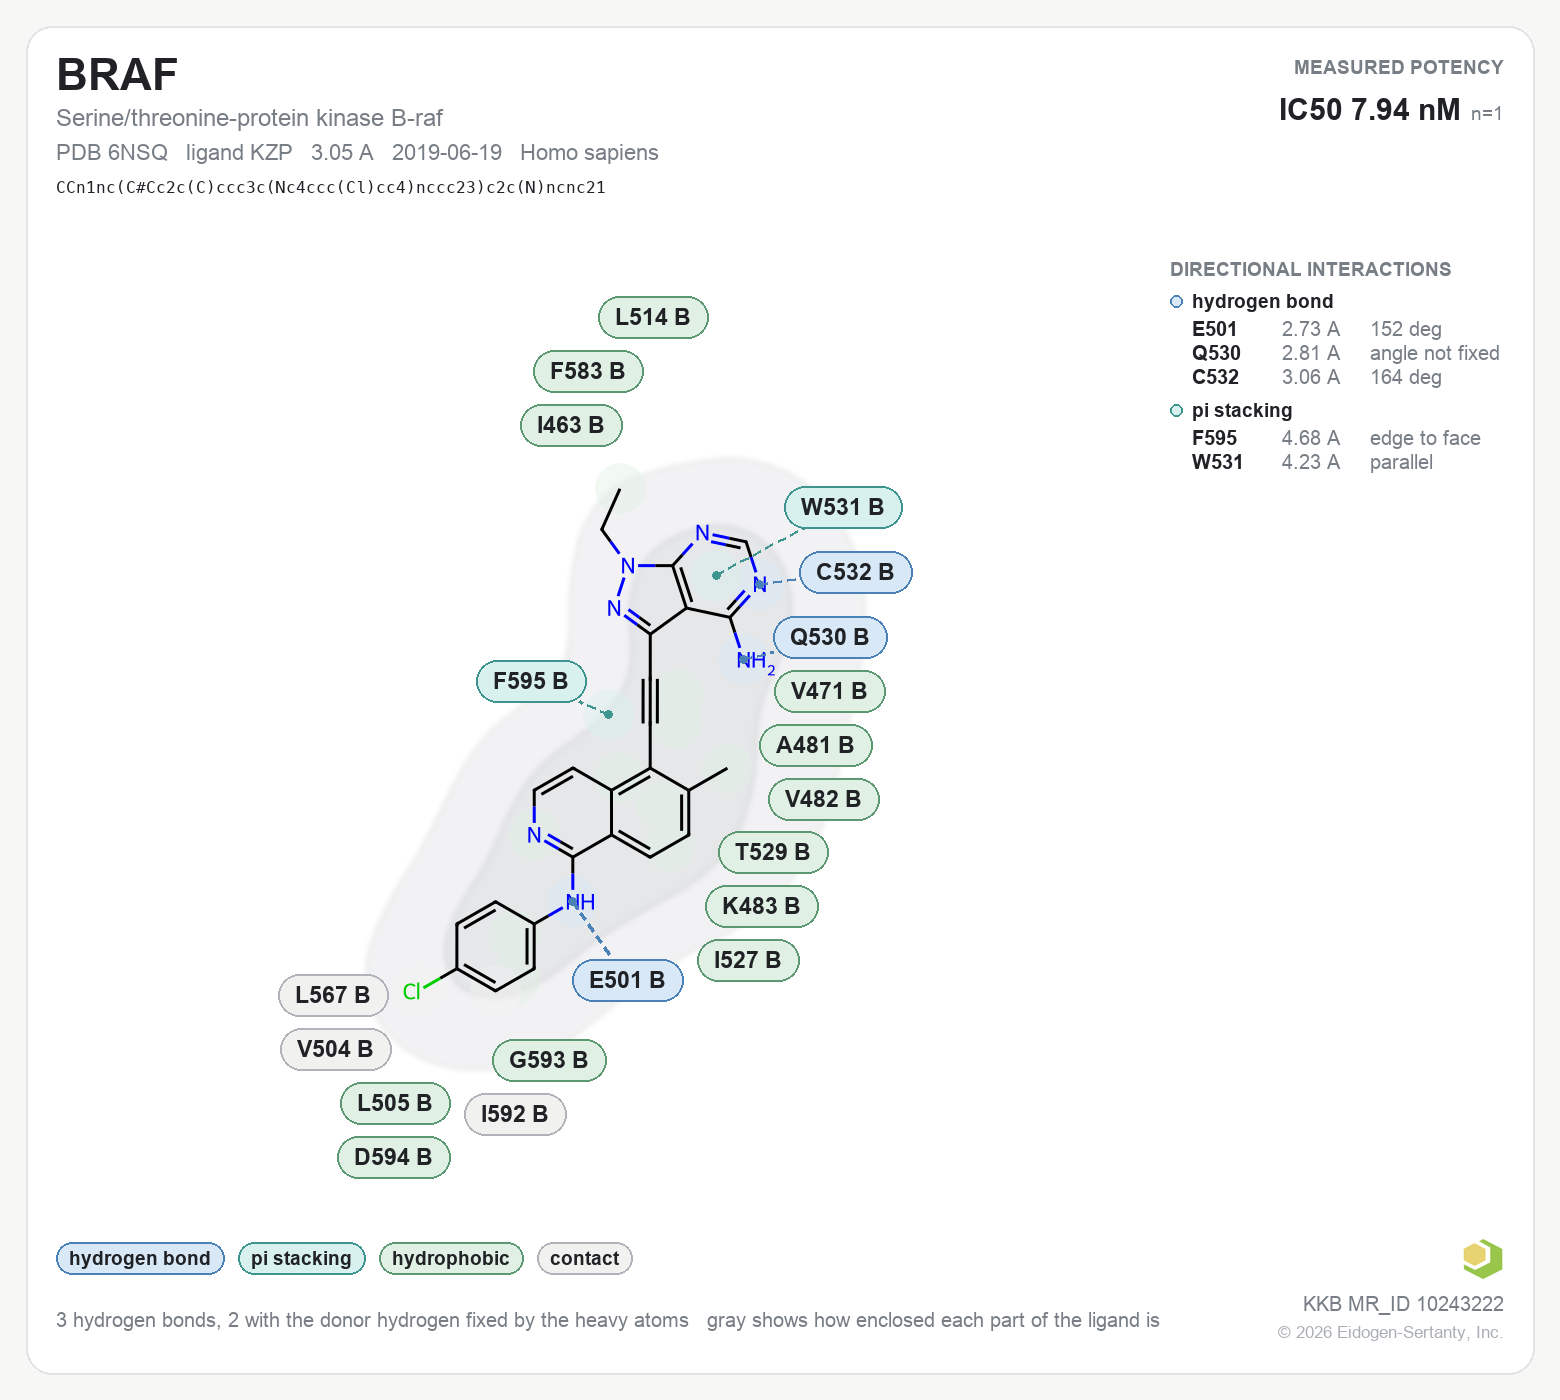Click the pi stacking legend chip
Viewport: 1560px width, 1400px height.
click(301, 1259)
